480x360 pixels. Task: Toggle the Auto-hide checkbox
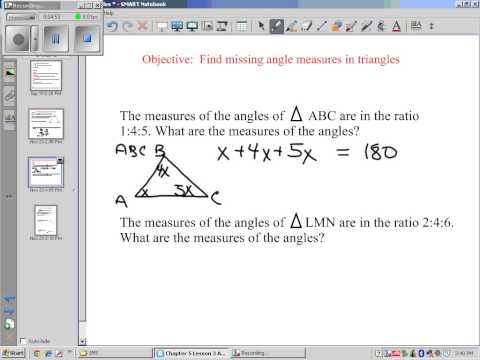click(23, 341)
